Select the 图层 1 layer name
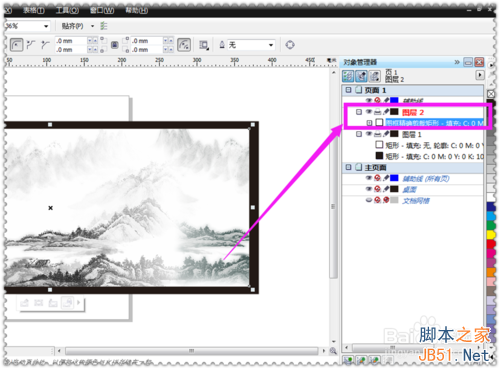Viewport: 500px width, 369px height. tap(412, 134)
